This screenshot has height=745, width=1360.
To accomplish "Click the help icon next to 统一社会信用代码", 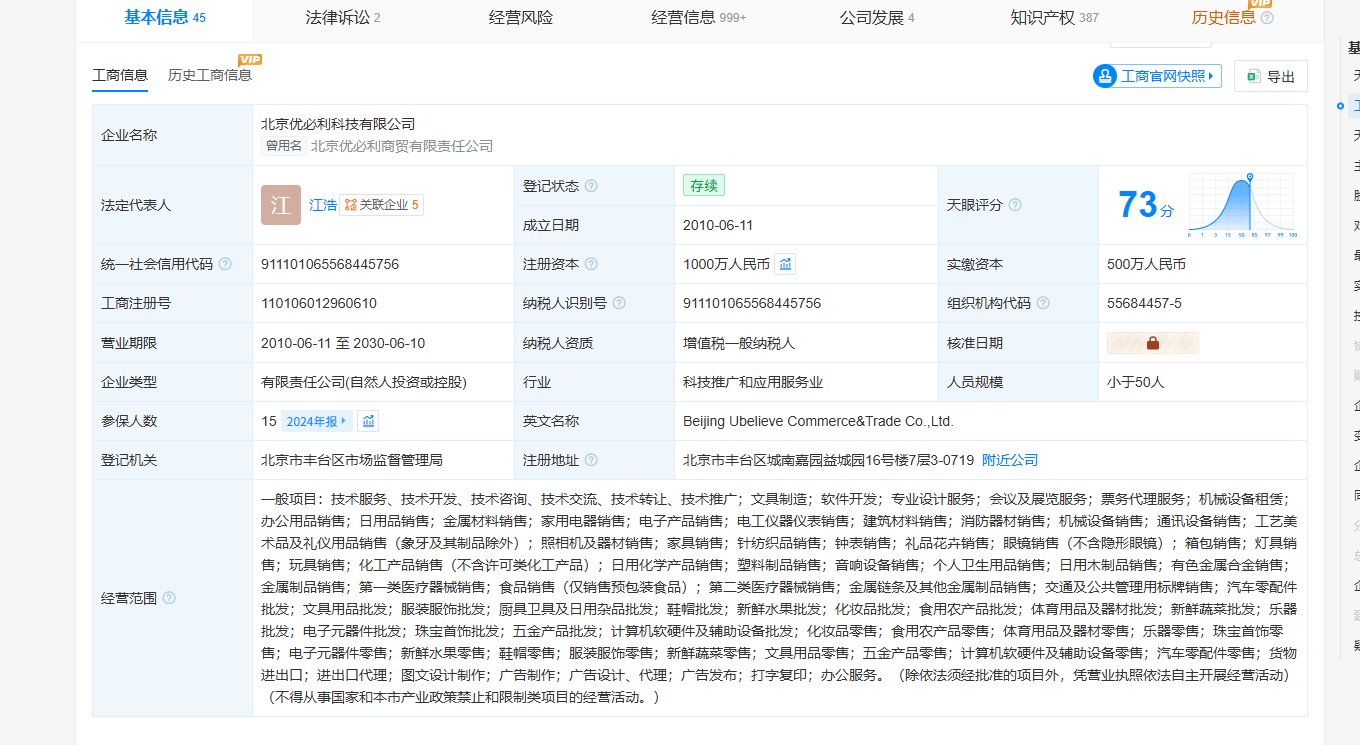I will tap(225, 264).
